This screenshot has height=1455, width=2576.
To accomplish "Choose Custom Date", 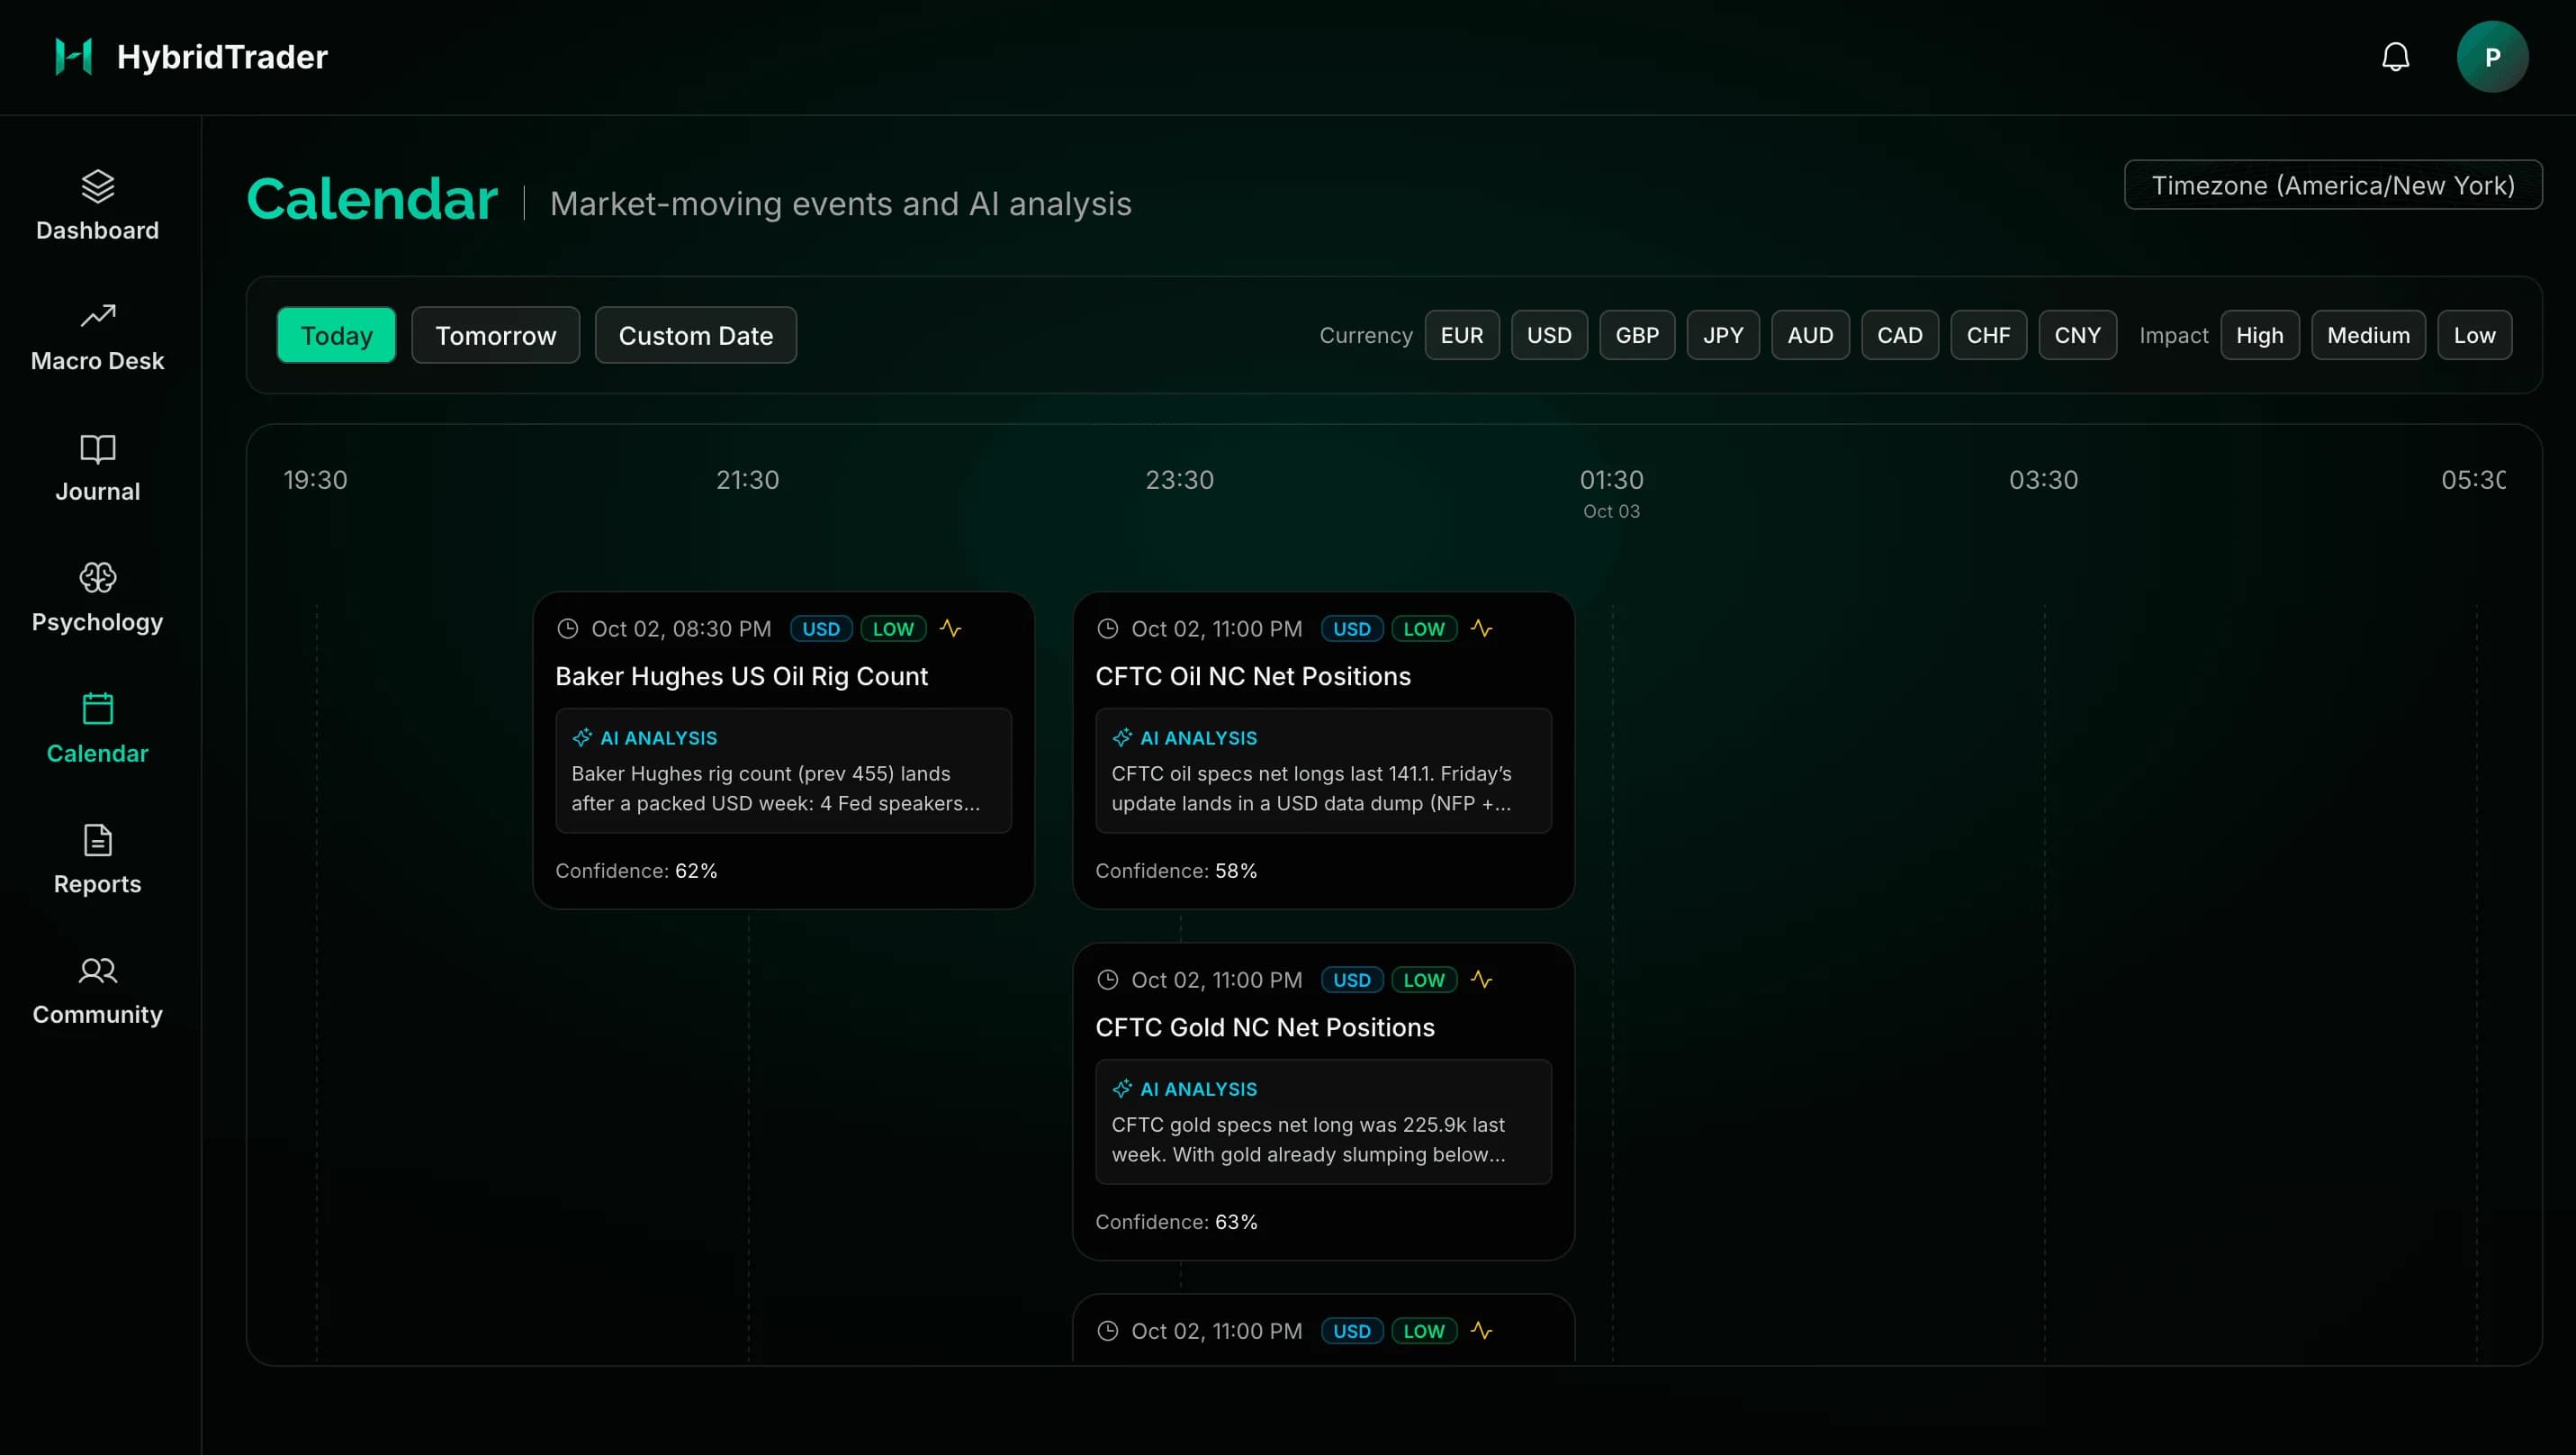I will 695,335.
